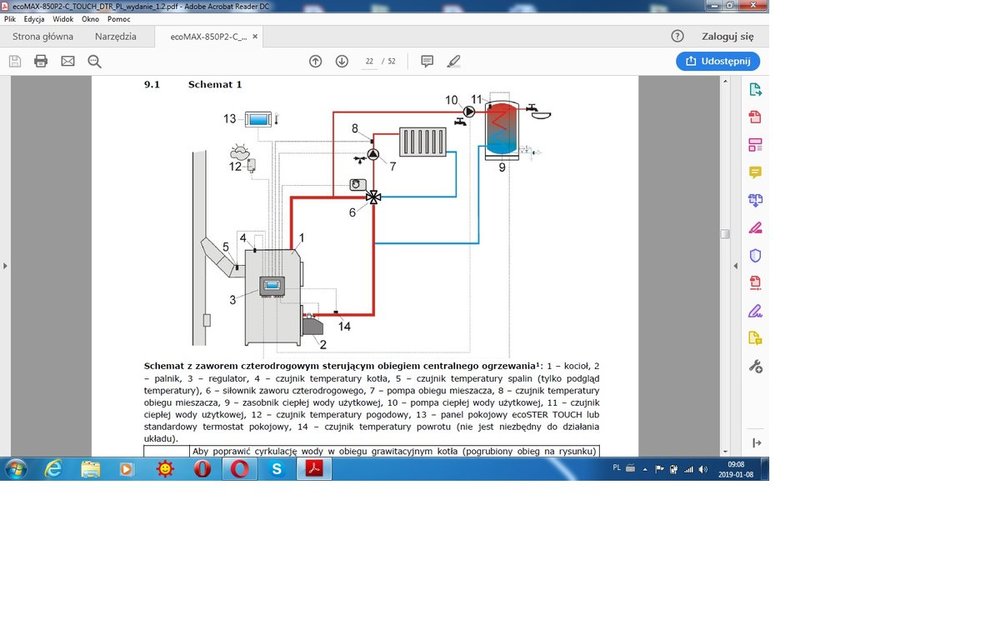The image size is (1000, 625).
Task: Add a sticky note comment
Action: 427,61
